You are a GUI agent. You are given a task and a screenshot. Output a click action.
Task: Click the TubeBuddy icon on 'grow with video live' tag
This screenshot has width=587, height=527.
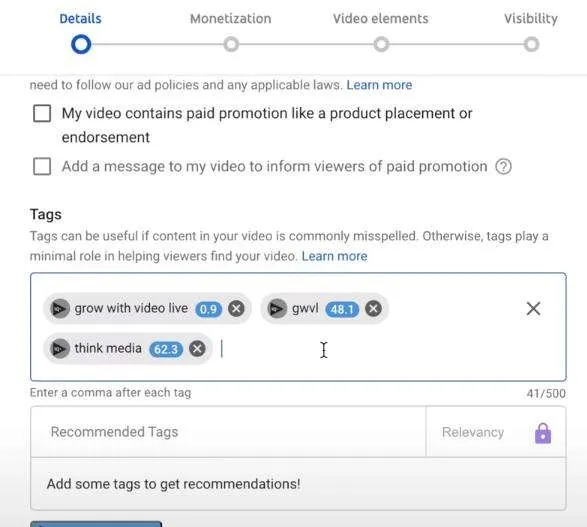pos(60,309)
